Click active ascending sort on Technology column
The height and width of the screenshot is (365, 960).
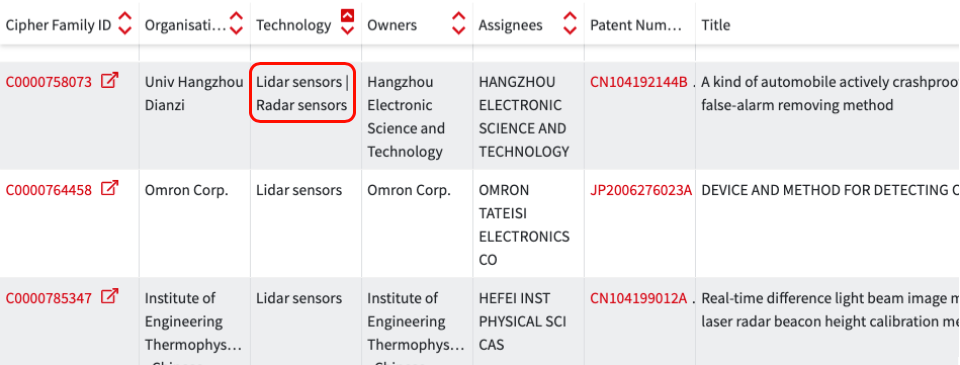(347, 15)
